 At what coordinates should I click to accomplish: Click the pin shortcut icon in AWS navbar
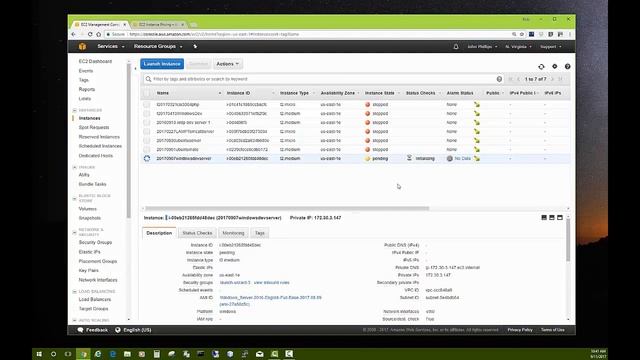195,47
